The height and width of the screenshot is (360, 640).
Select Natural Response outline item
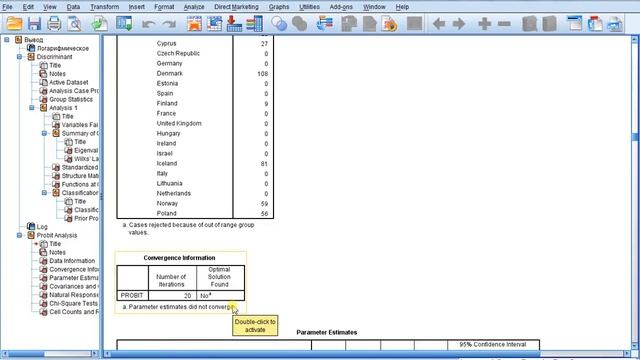point(73,295)
